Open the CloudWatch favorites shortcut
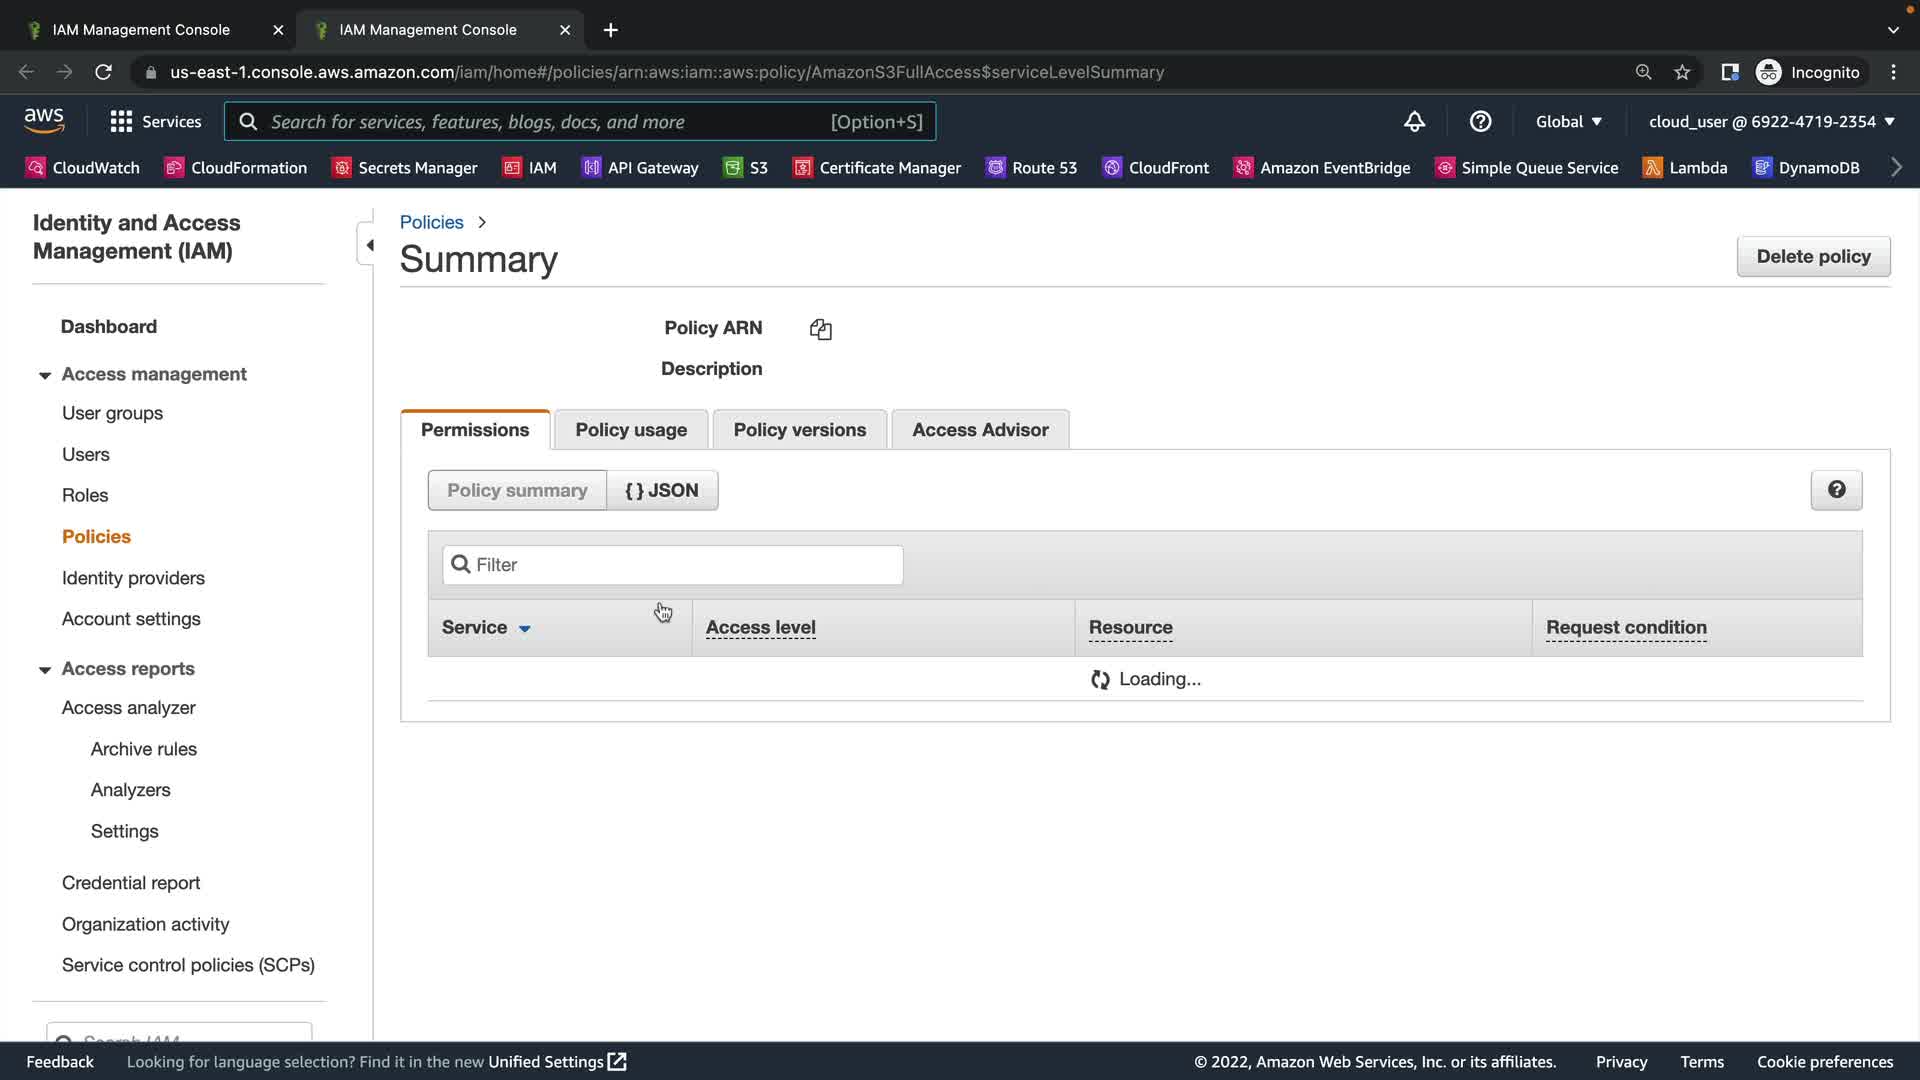This screenshot has height=1080, width=1920. [83, 168]
